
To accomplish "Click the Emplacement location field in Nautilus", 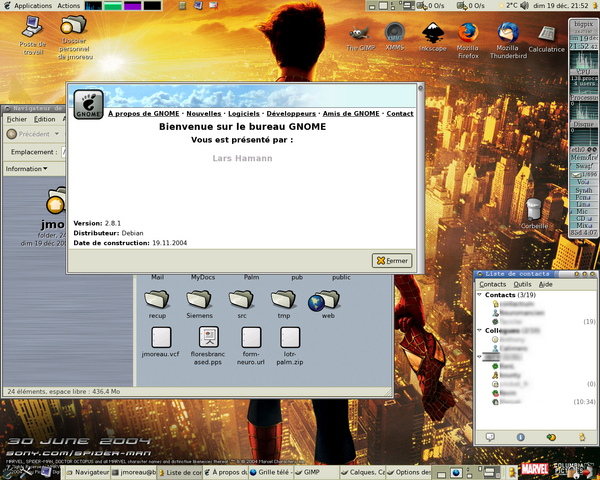I will coord(64,152).
